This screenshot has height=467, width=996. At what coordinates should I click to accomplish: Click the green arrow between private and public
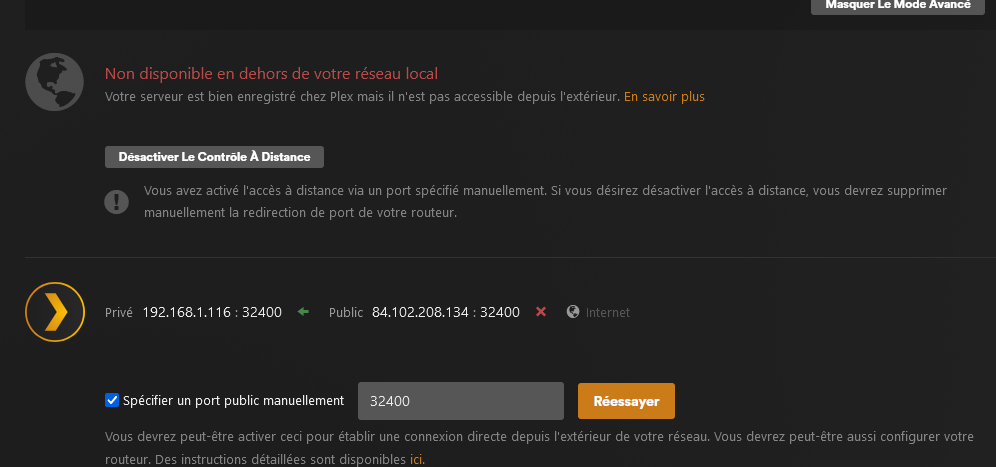point(303,312)
